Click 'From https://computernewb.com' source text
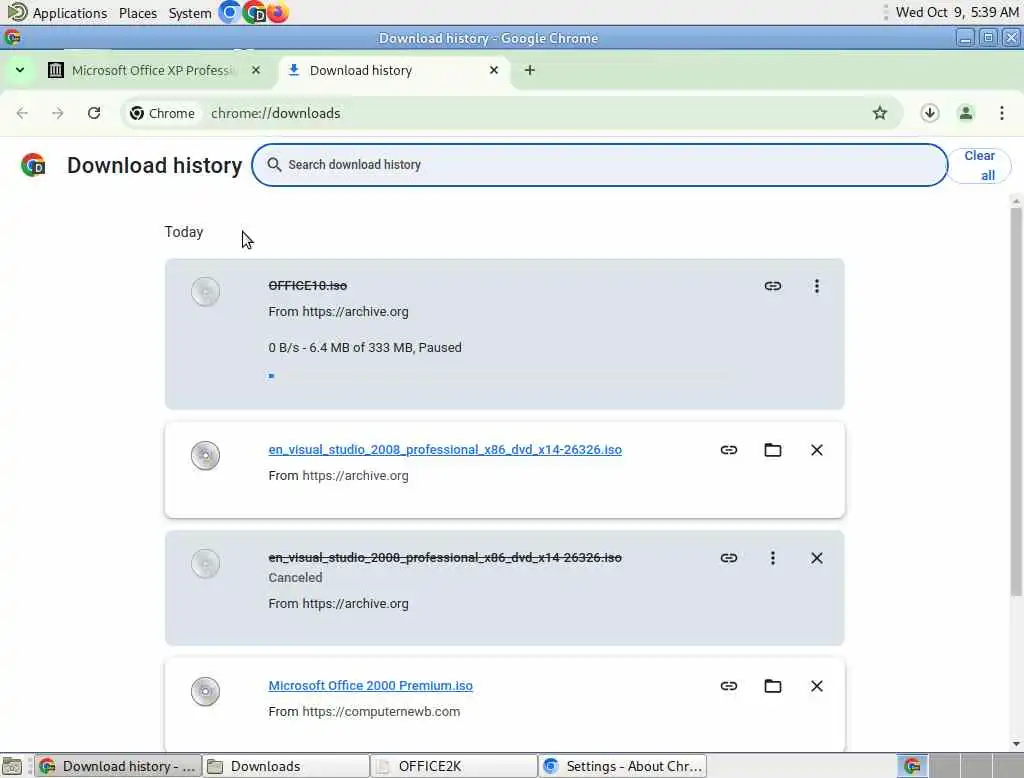The image size is (1024, 778). 364,711
